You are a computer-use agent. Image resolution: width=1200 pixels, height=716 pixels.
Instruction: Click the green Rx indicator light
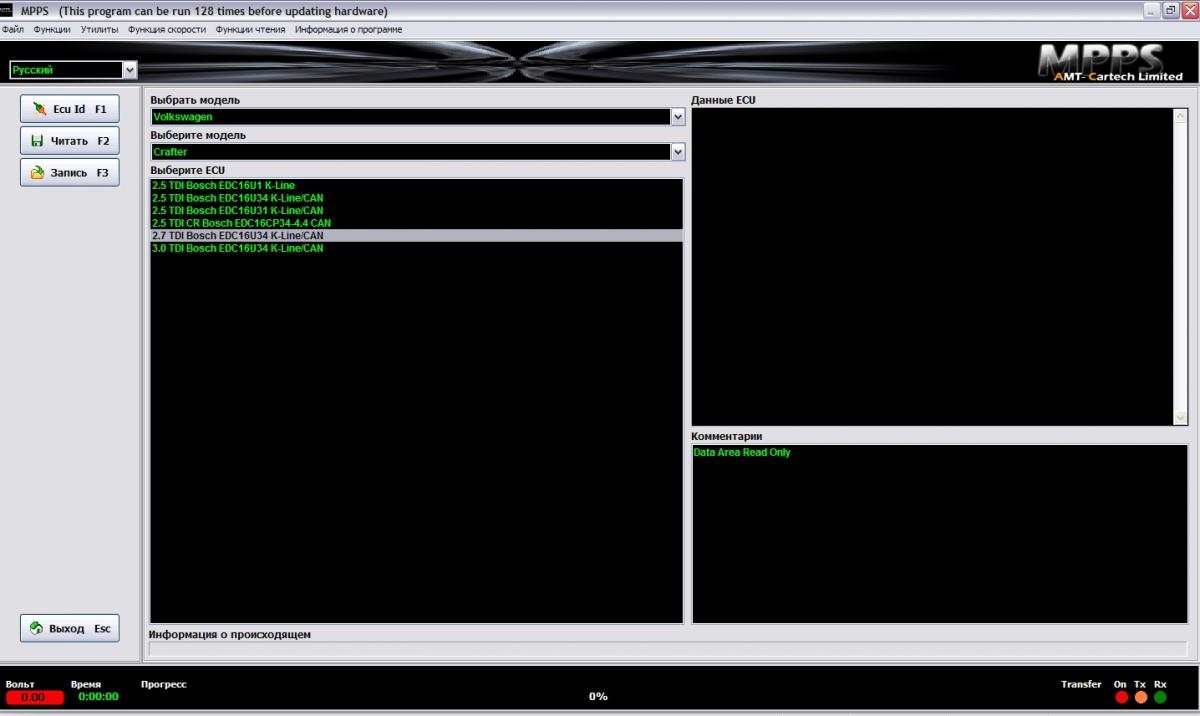[x=1160, y=697]
